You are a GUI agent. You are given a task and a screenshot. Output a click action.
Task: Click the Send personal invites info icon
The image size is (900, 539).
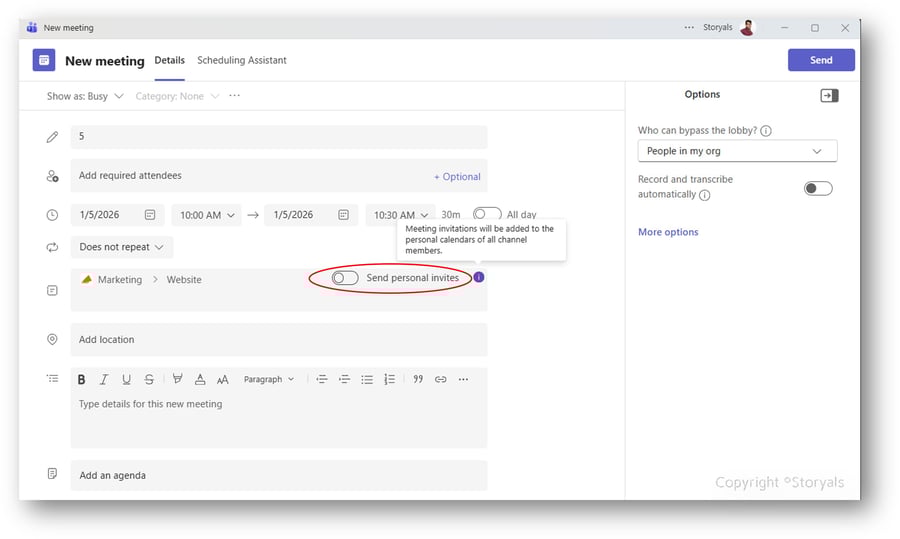478,277
